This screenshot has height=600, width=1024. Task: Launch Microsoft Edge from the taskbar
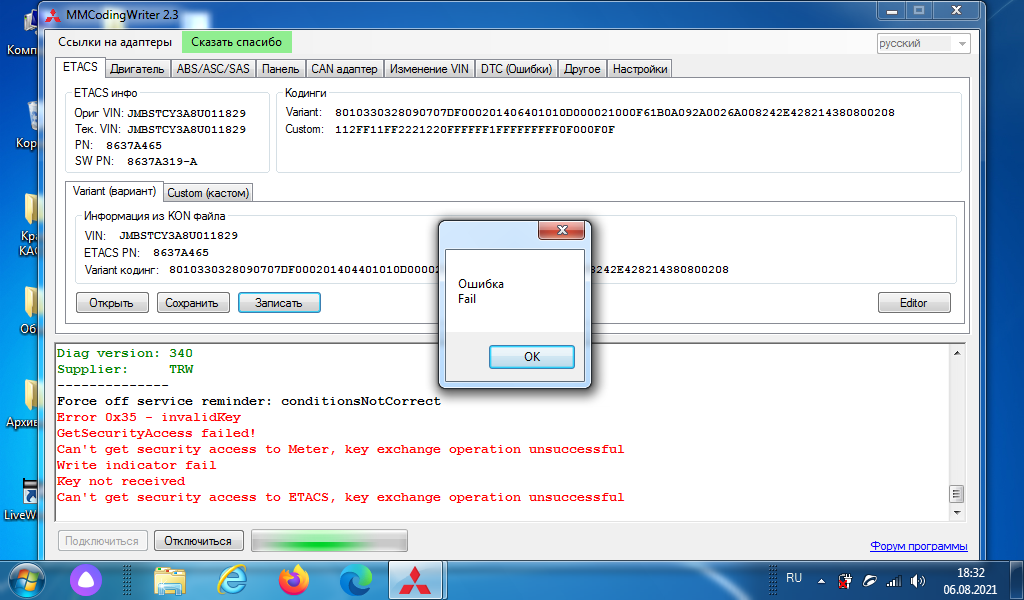point(356,580)
